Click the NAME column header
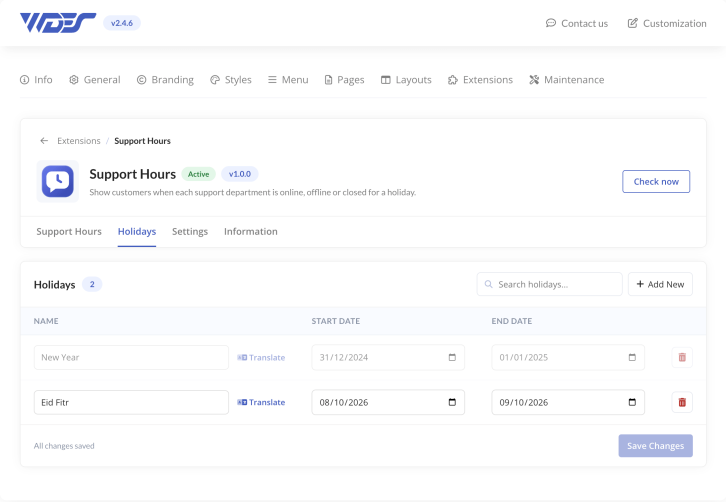 [x=46, y=321]
